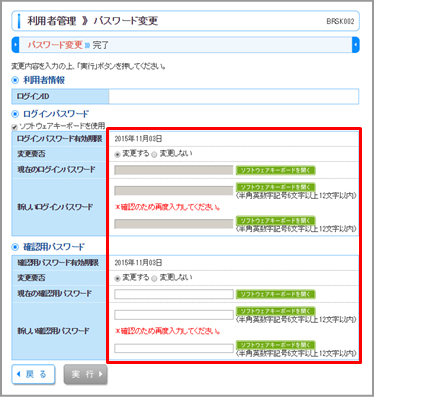
Task: Click the 現在の確認用パスワード row label
Action: 54,294
